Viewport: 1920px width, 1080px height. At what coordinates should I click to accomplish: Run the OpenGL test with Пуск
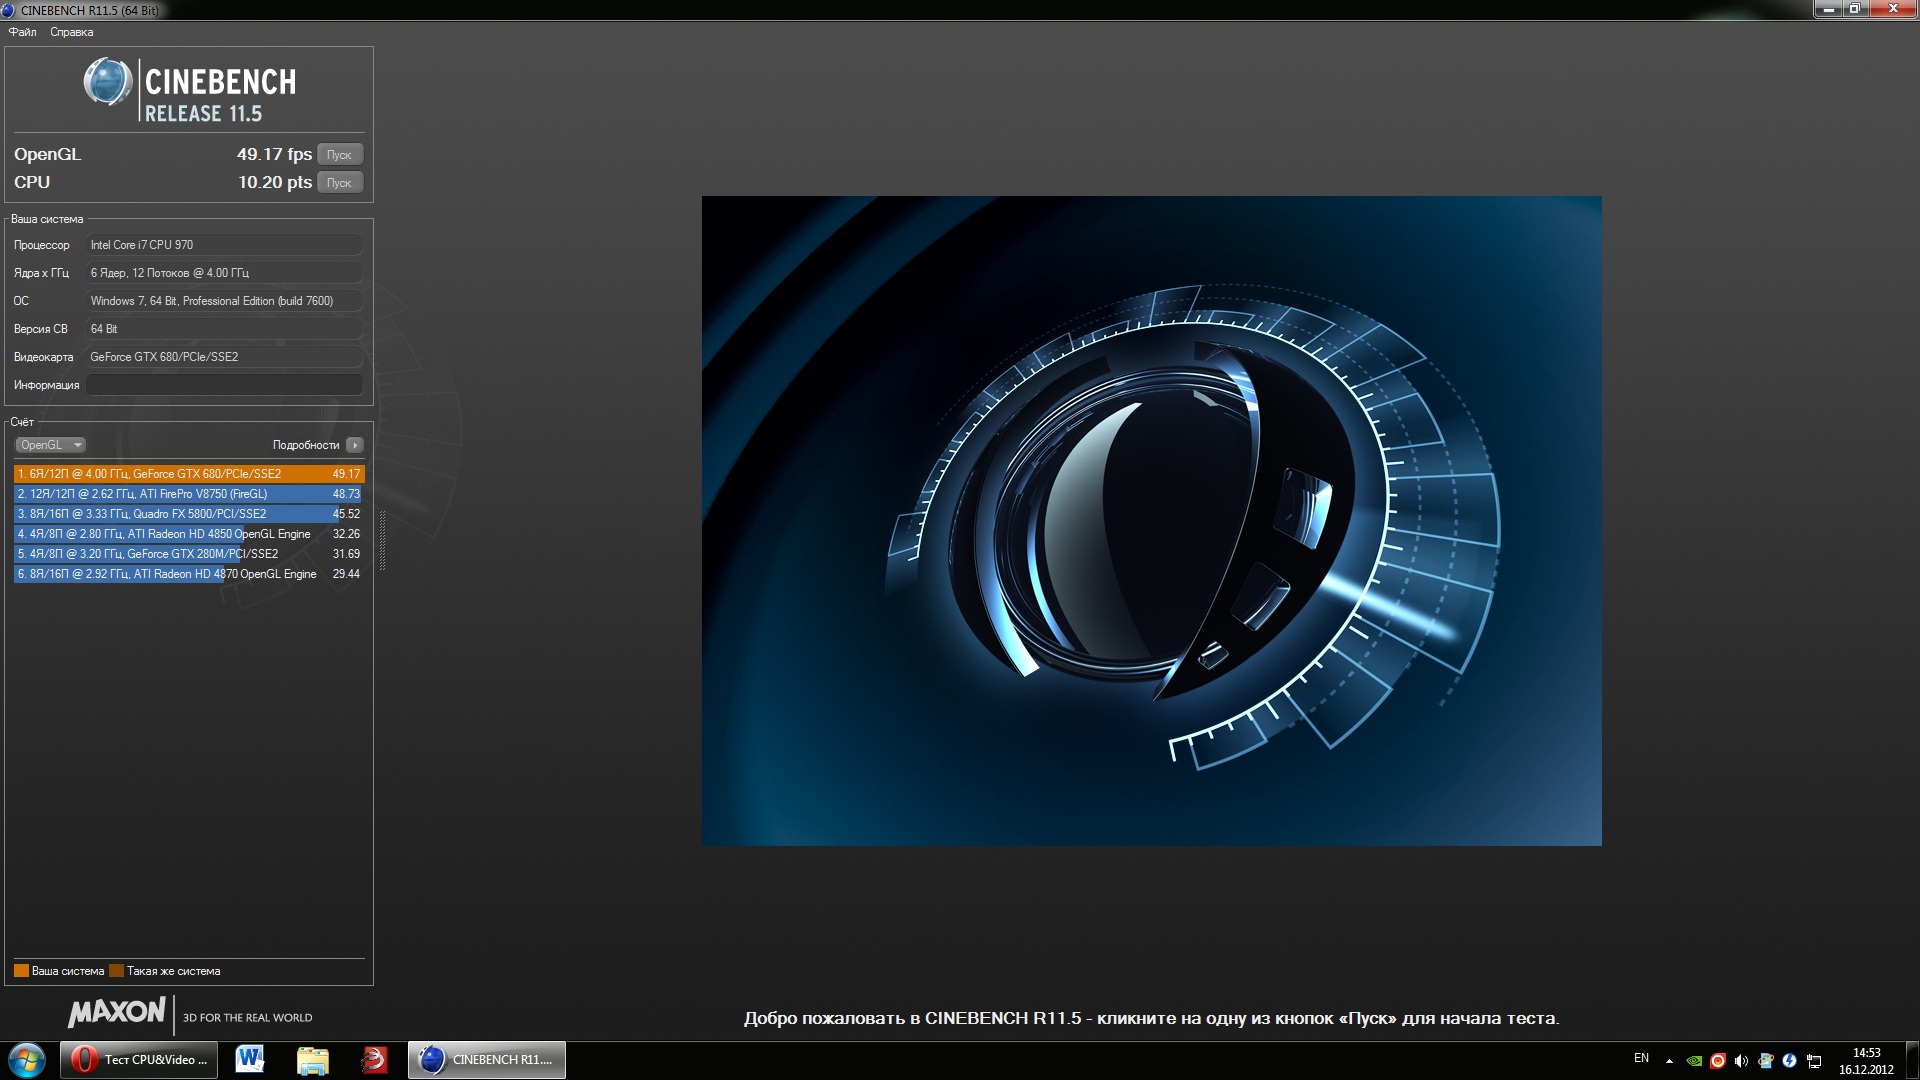pyautogui.click(x=340, y=155)
